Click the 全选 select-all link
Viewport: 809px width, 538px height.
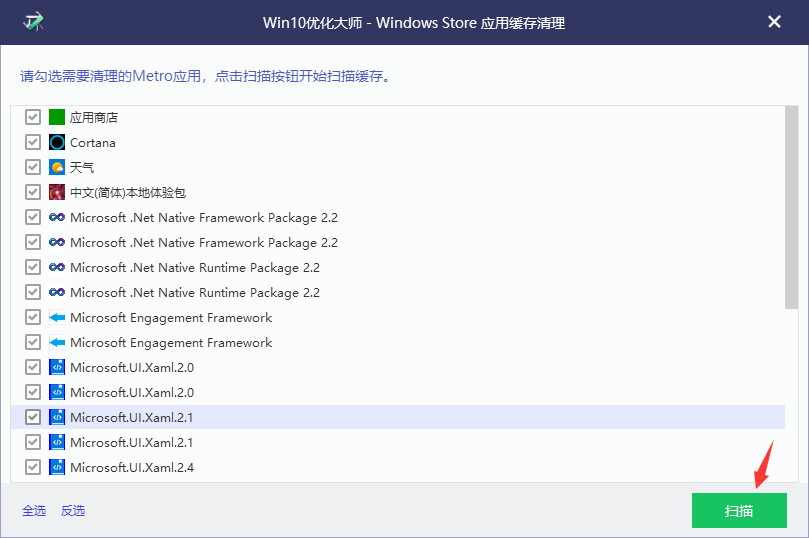34,511
